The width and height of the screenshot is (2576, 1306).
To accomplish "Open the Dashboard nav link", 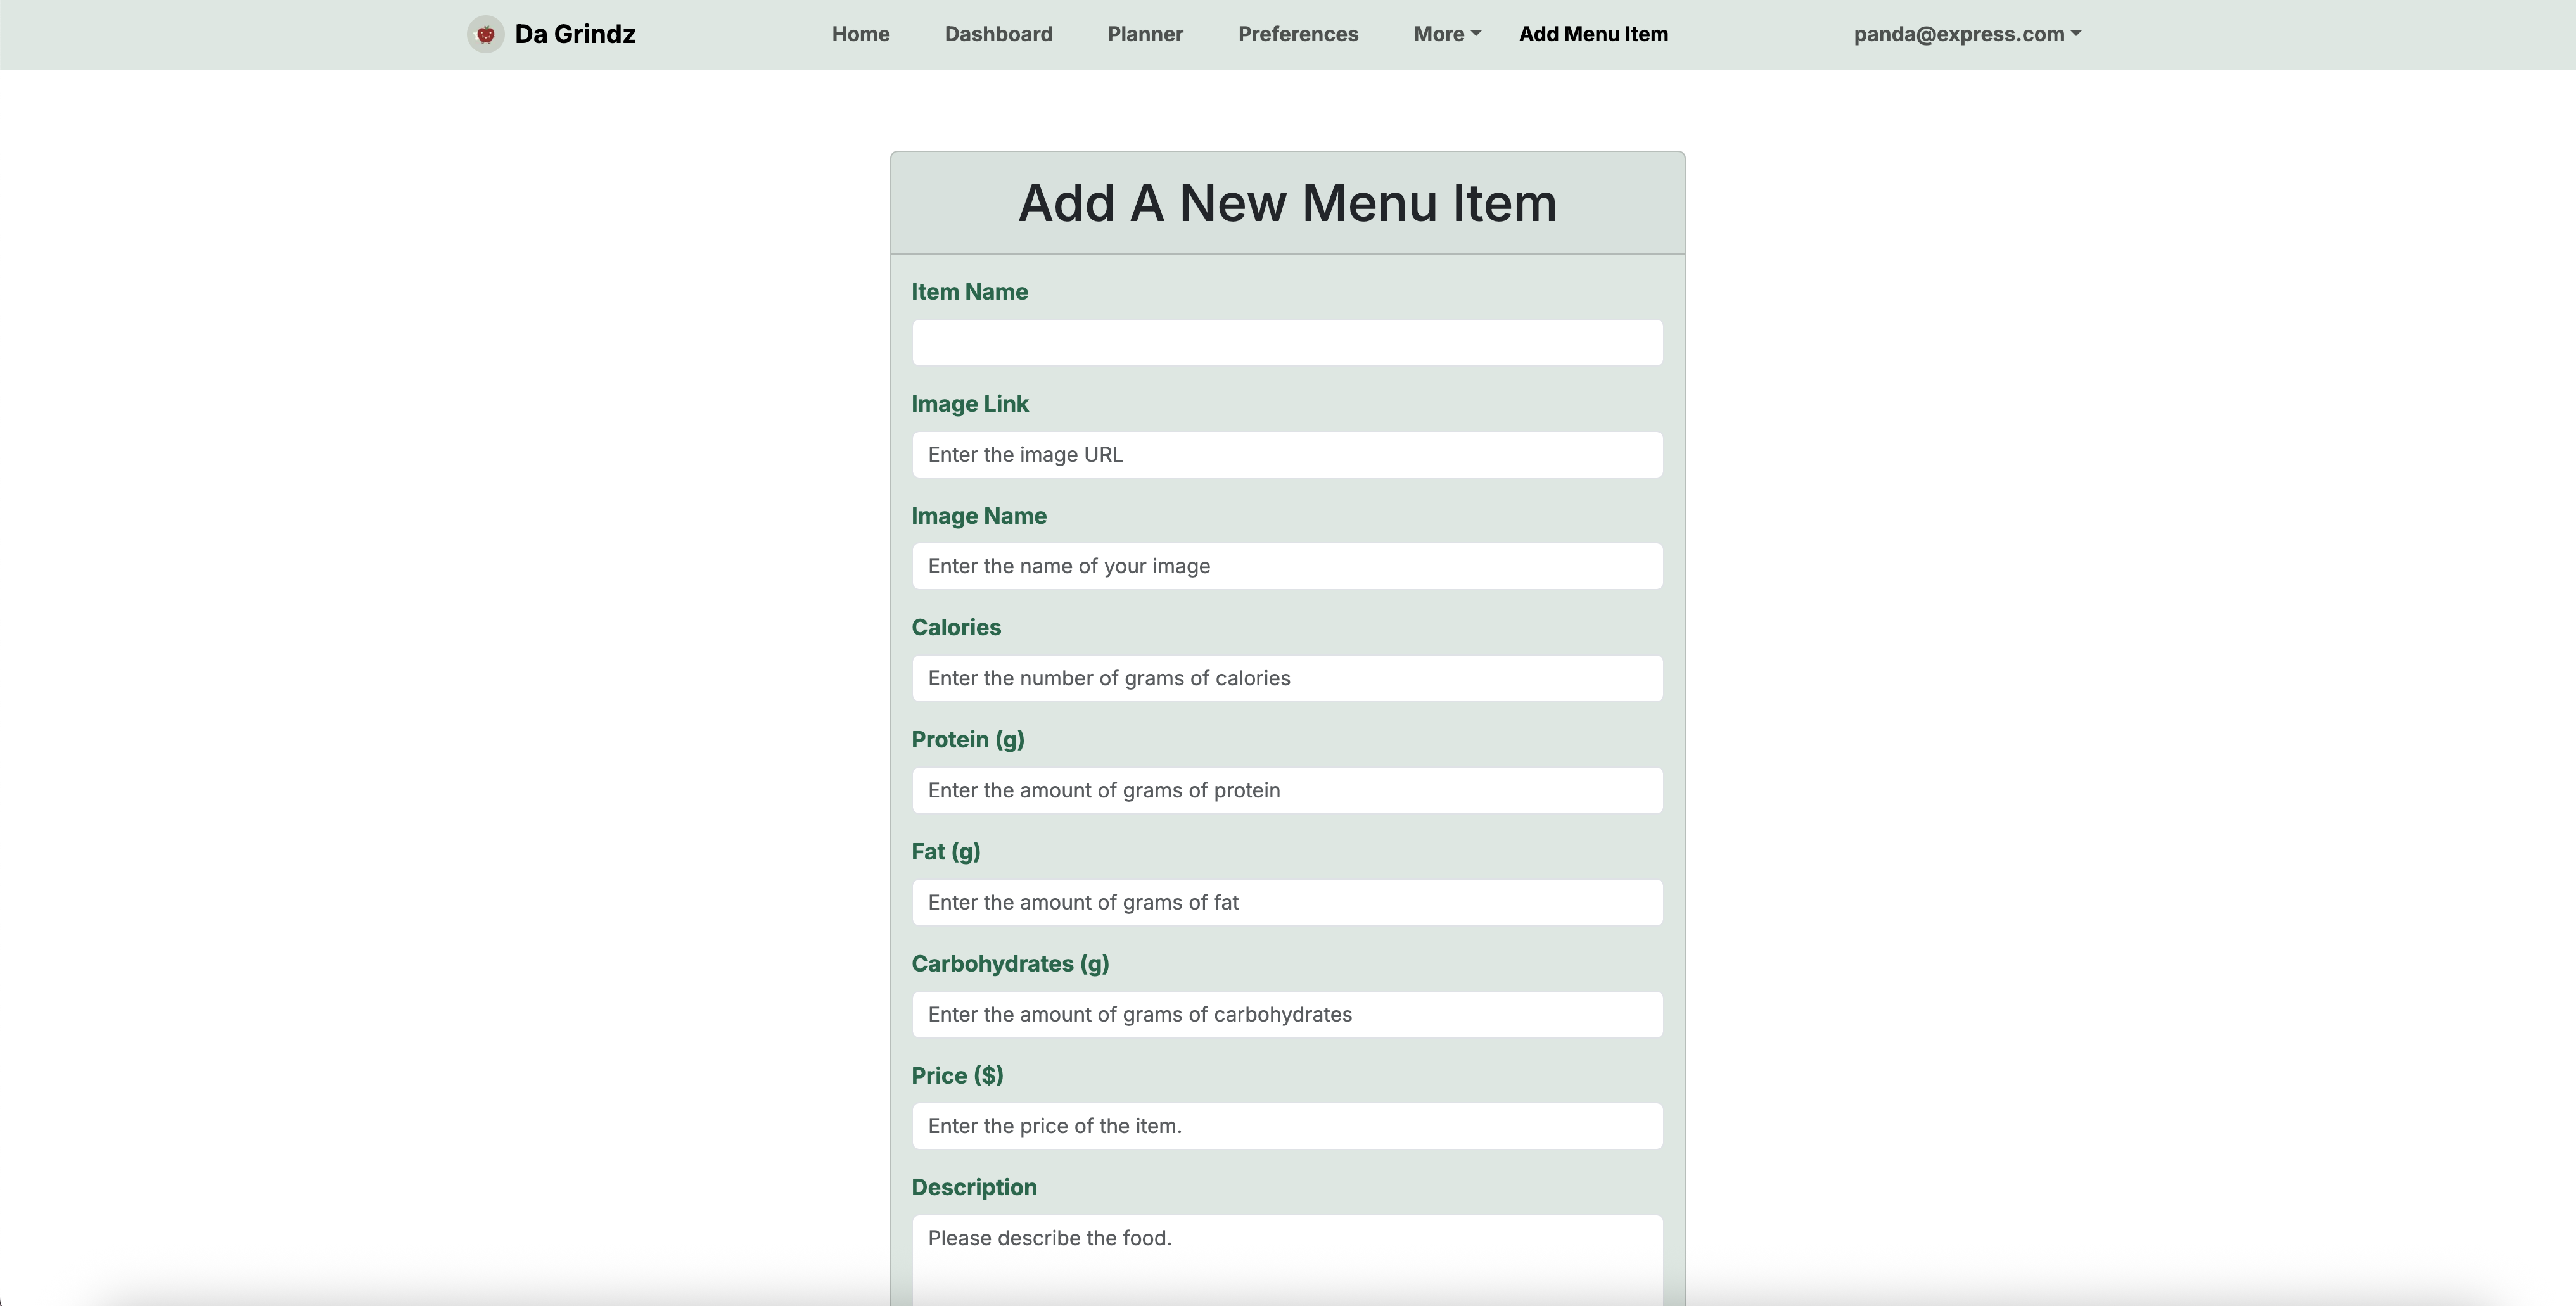I will [998, 34].
